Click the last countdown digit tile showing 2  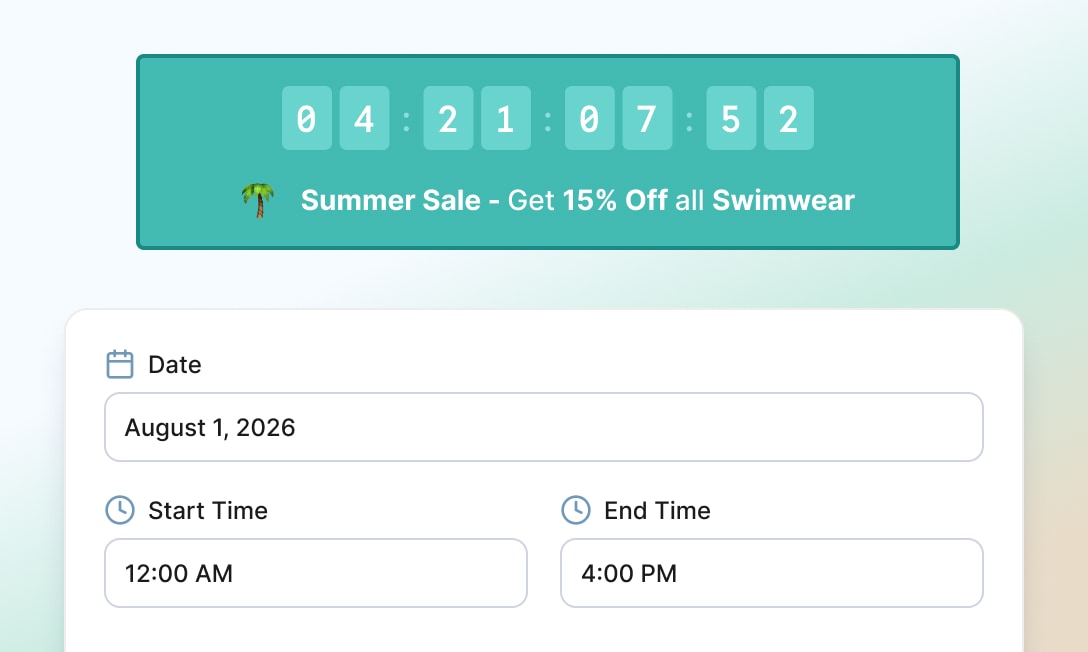(789, 118)
